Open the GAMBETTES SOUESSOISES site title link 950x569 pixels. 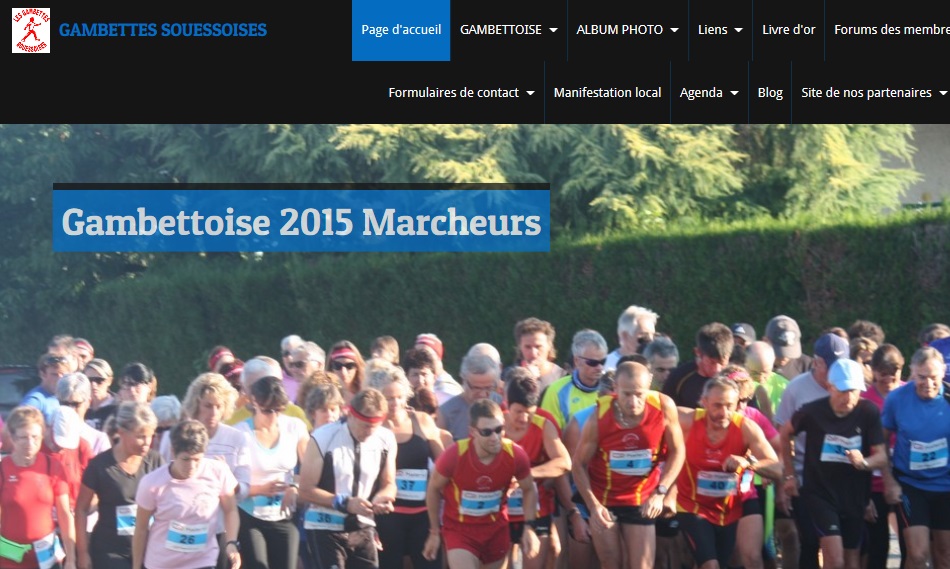pos(162,30)
